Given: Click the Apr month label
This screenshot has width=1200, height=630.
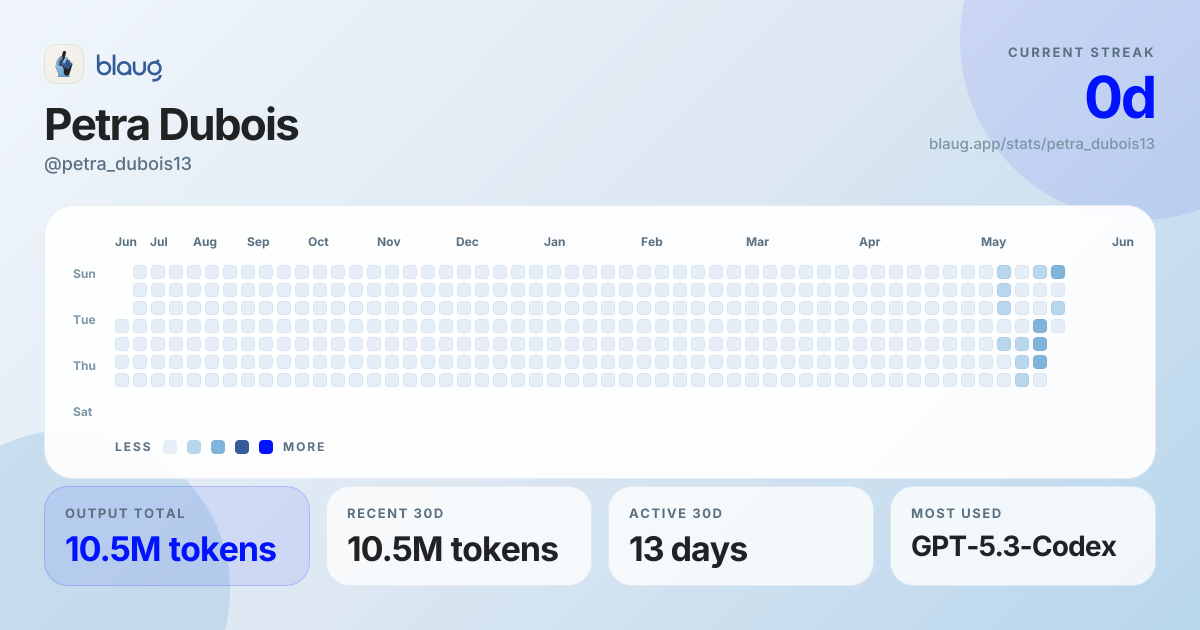Looking at the screenshot, I should pos(870,242).
